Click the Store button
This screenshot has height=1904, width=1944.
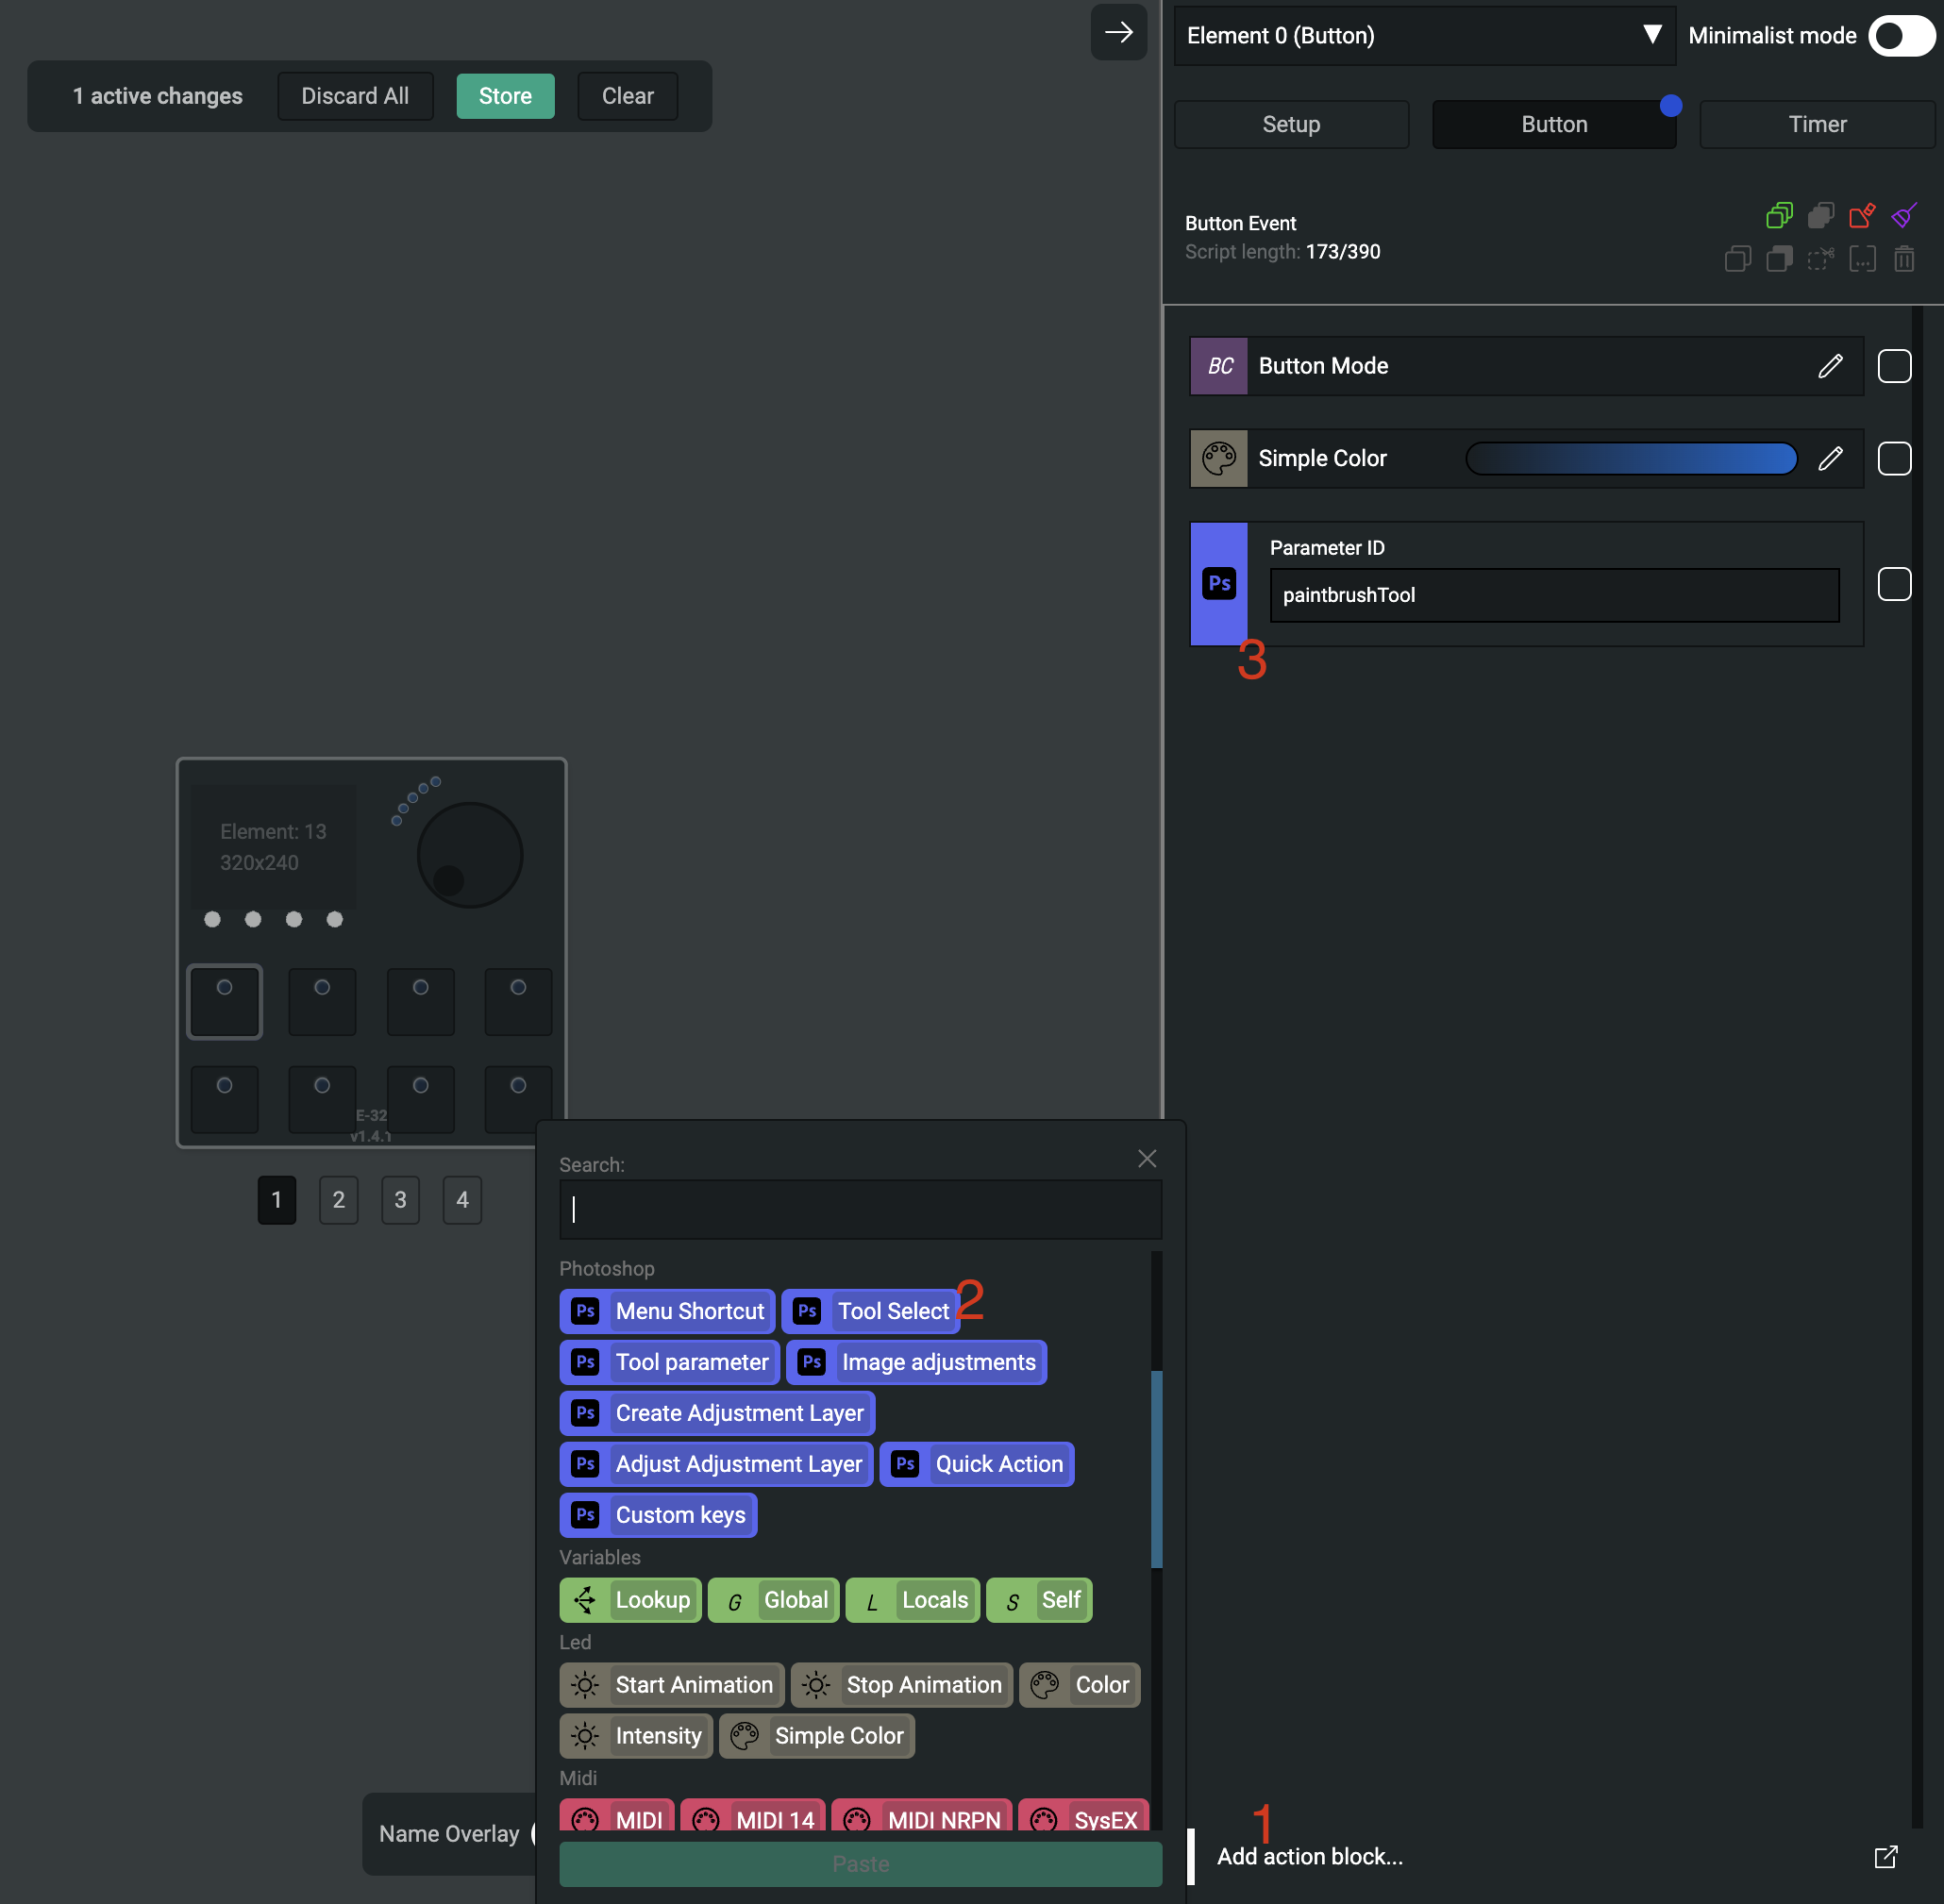click(505, 96)
